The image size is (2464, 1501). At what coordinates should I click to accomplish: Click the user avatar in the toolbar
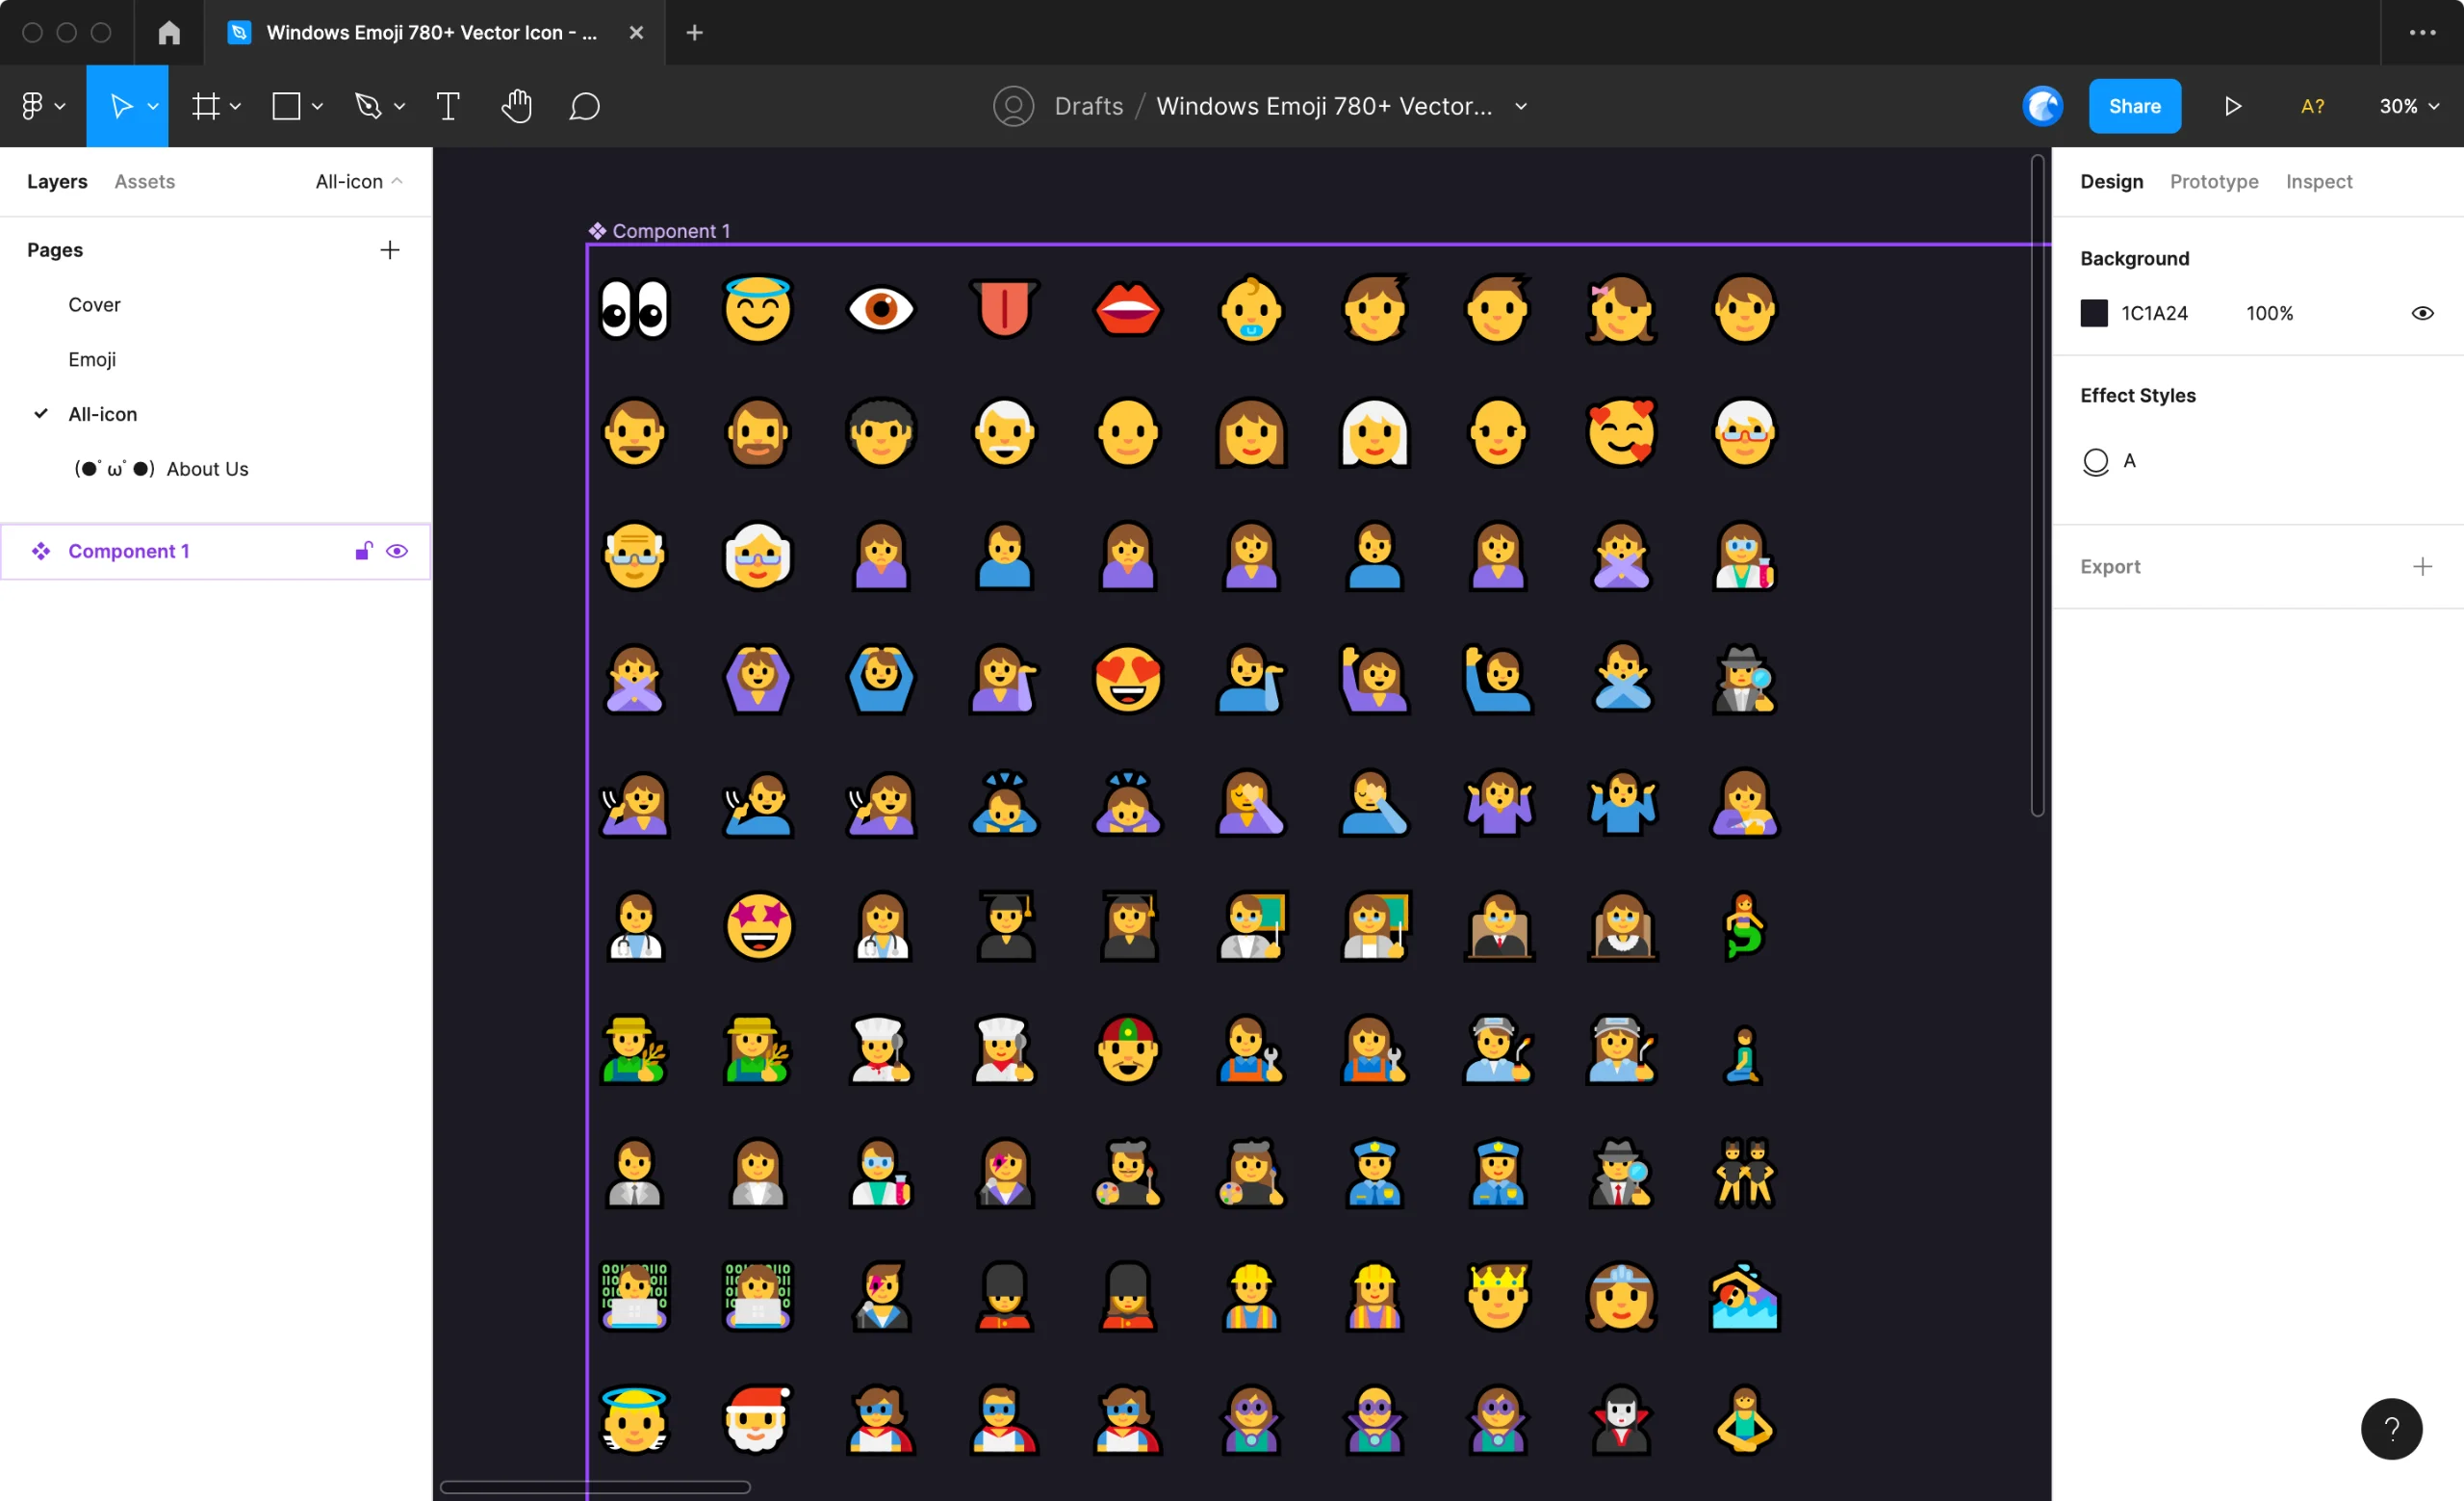[2042, 106]
